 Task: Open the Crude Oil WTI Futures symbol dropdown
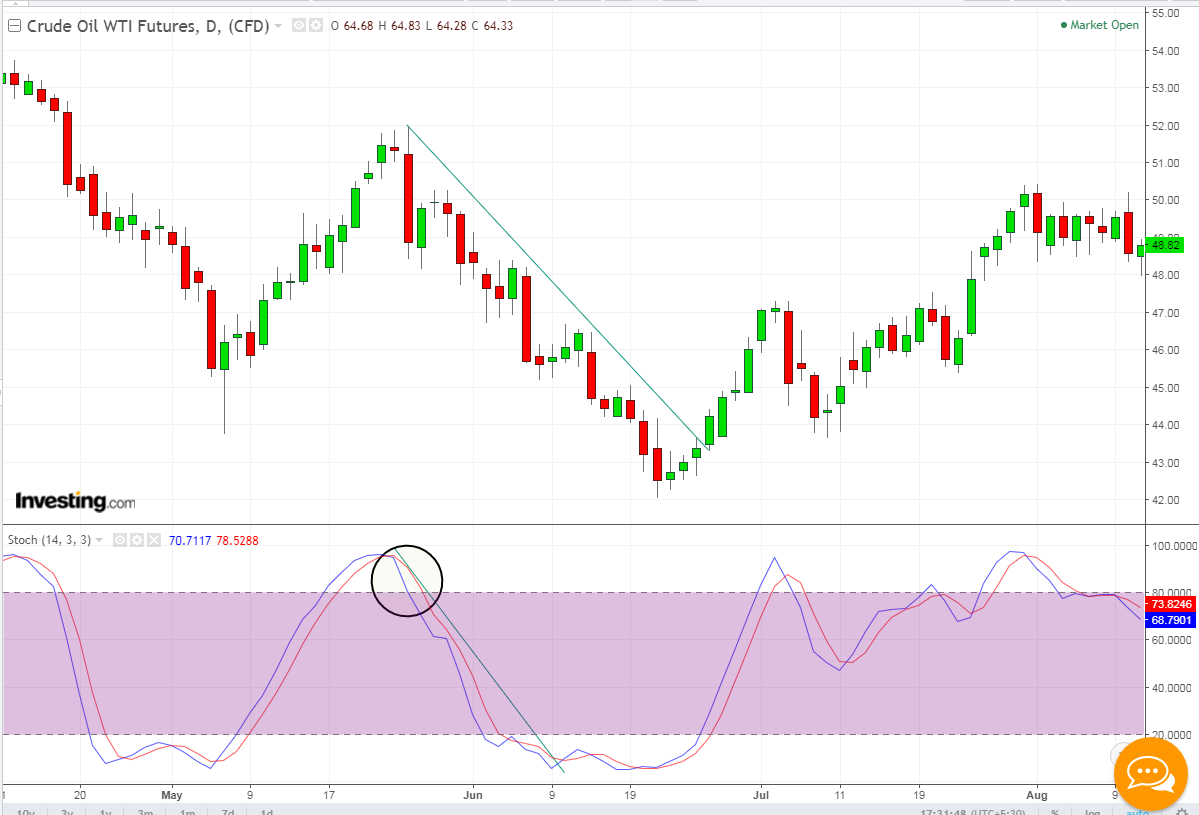[x=278, y=26]
